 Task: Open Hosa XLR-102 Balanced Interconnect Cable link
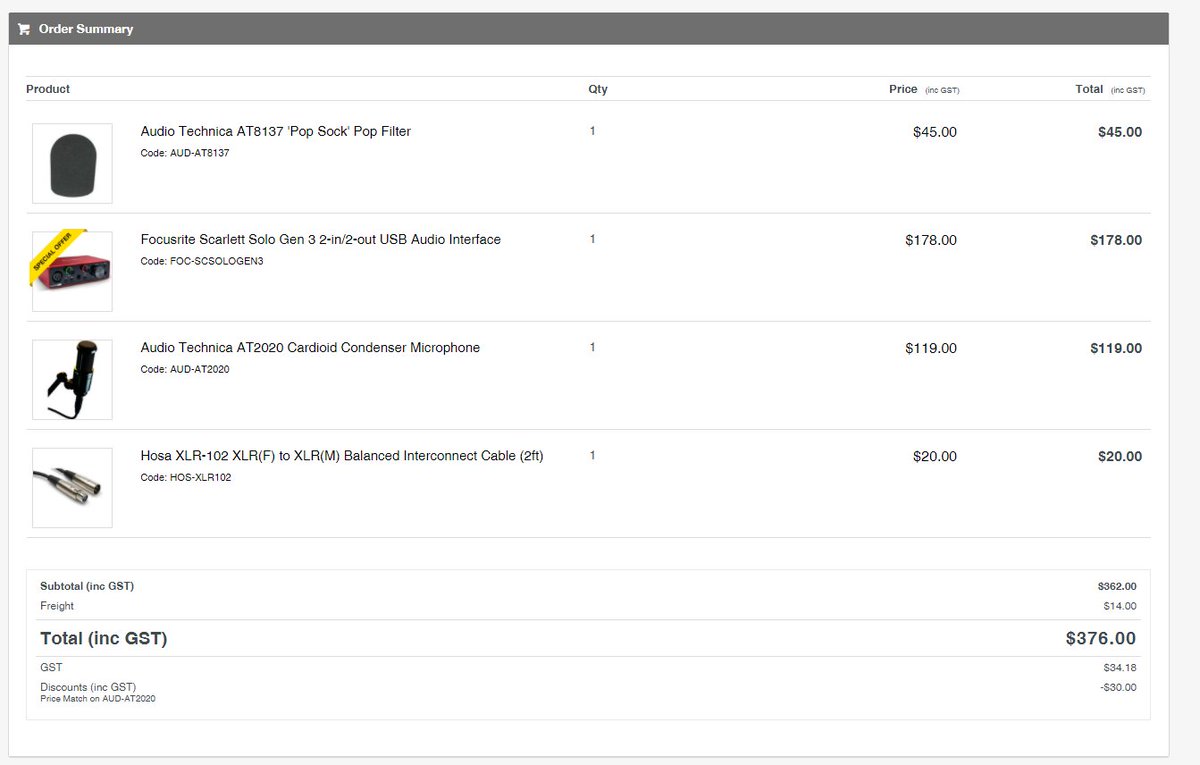point(342,455)
